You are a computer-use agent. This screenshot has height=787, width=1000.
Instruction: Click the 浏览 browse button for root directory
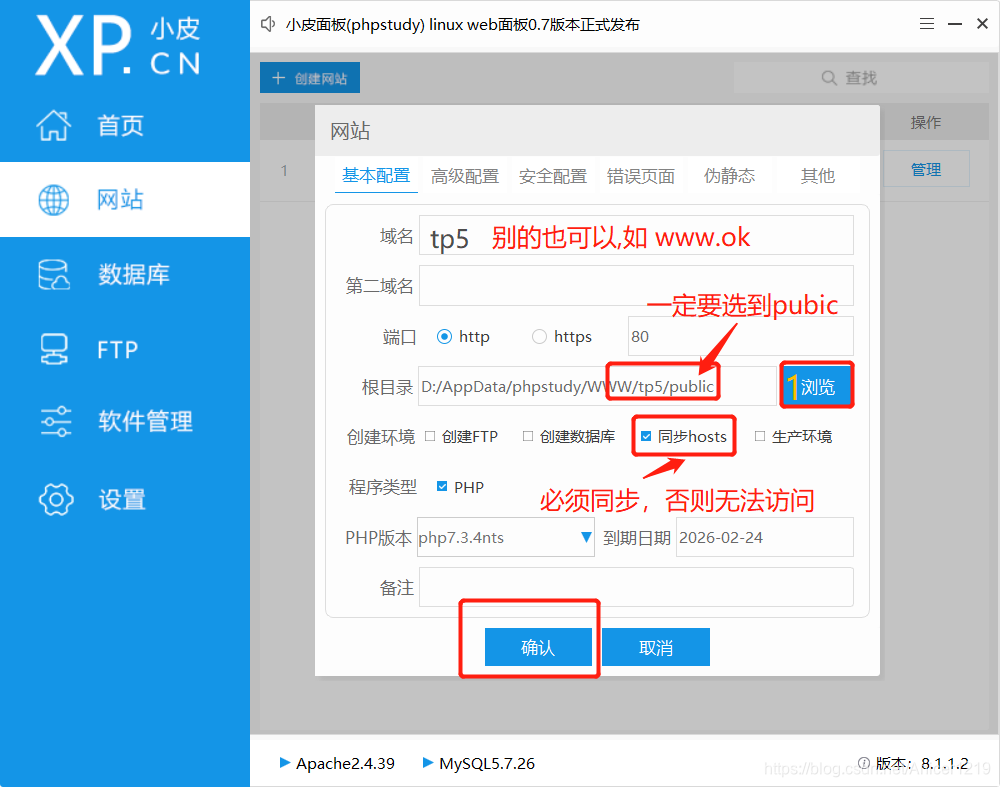pos(817,385)
